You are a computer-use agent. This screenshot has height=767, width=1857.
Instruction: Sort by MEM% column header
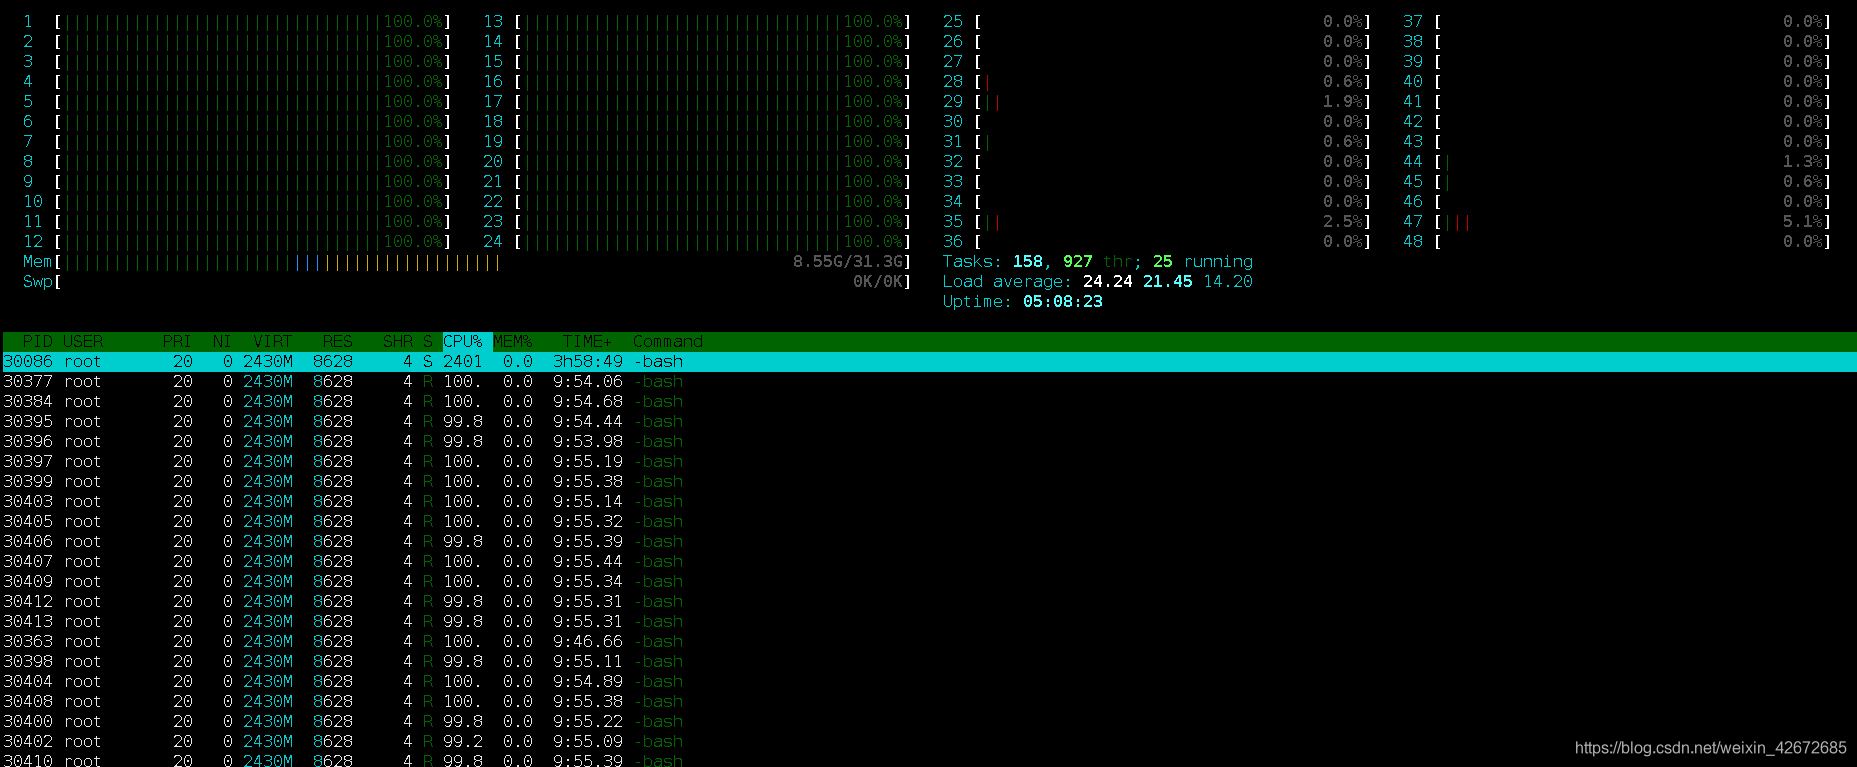[513, 342]
